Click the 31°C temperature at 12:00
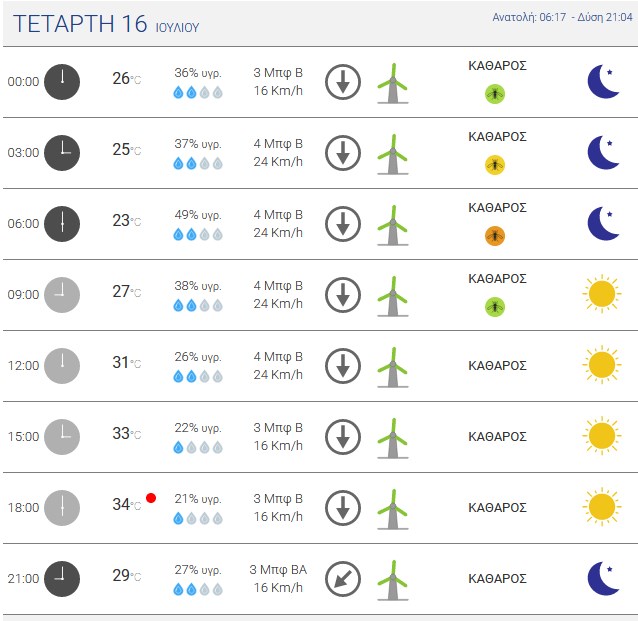The height and width of the screenshot is (621, 638). [127, 362]
